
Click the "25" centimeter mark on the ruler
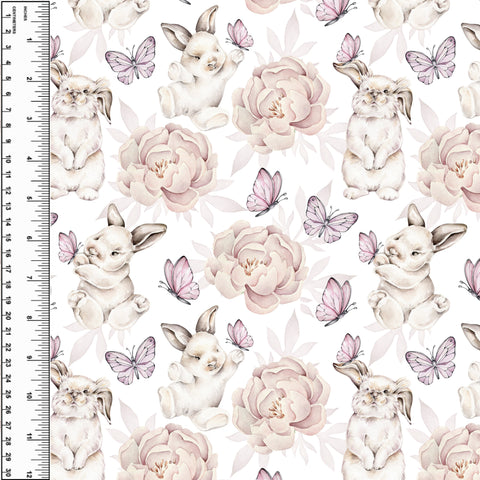[8, 395]
